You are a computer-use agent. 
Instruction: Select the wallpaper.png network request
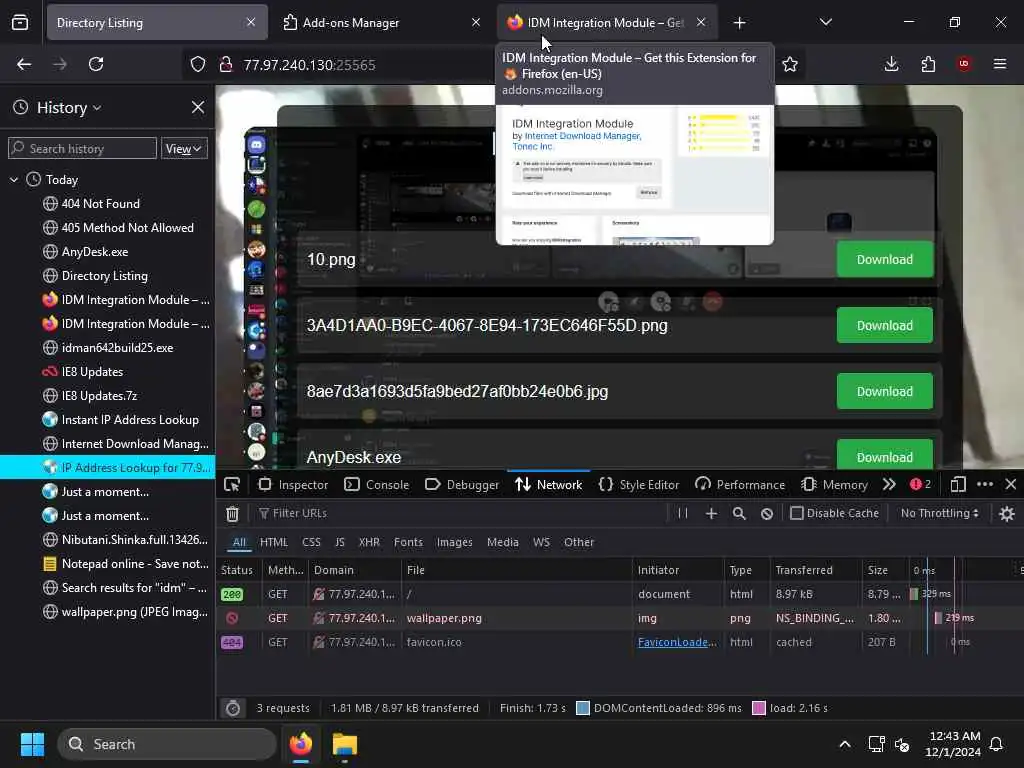point(619,618)
